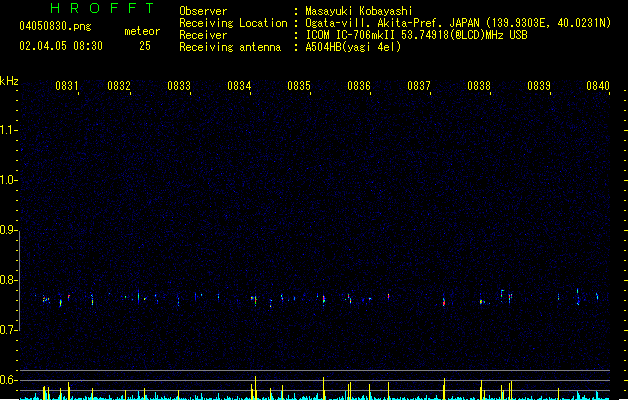Screen dimensions: 629x400
Task: Click the 0837 time marker
Action: (x=419, y=86)
